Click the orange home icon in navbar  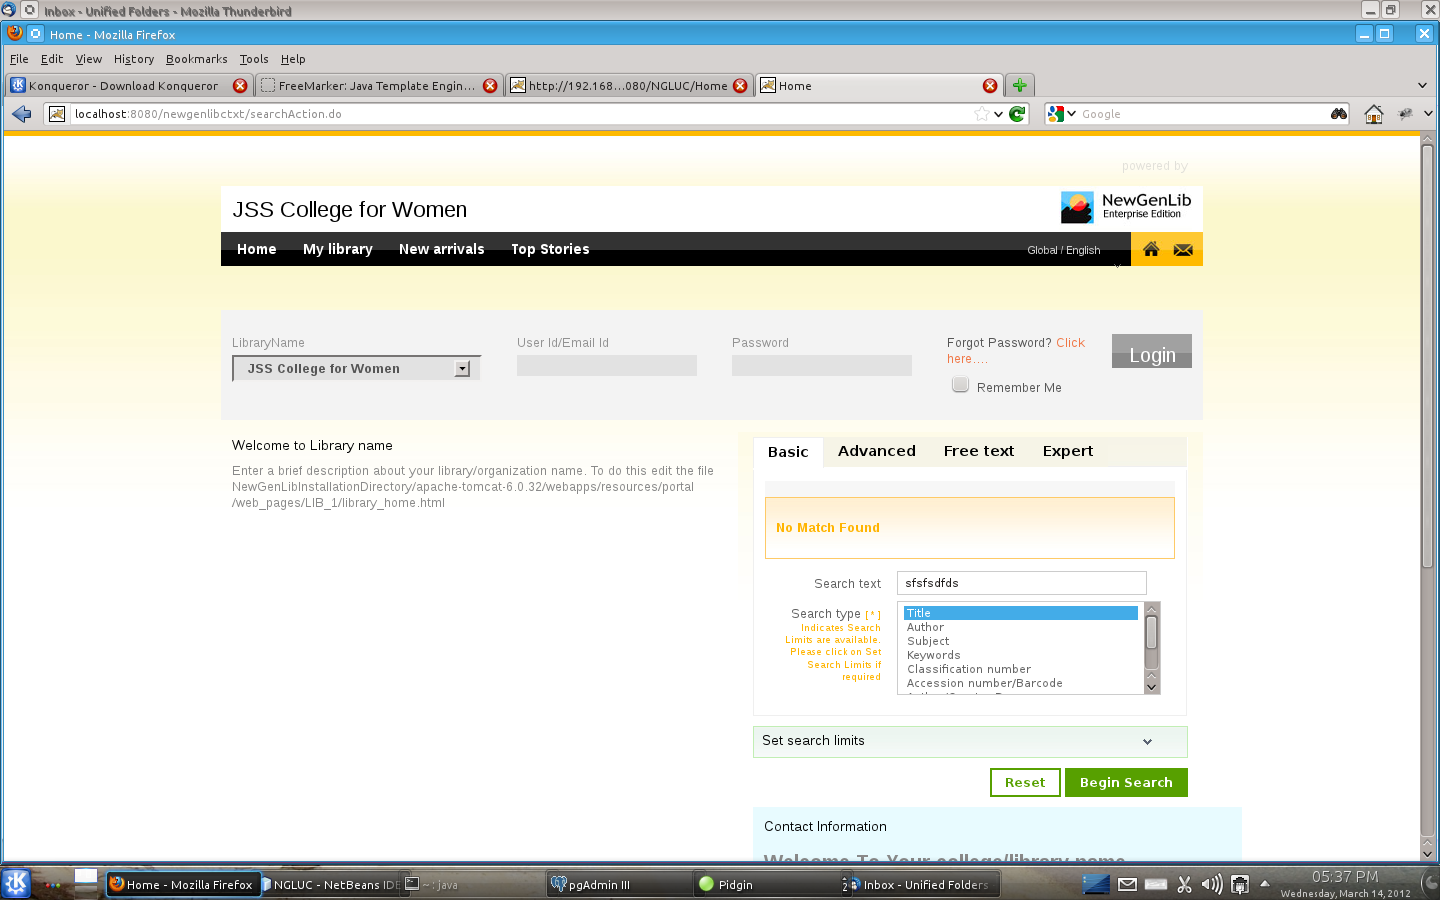click(x=1150, y=249)
